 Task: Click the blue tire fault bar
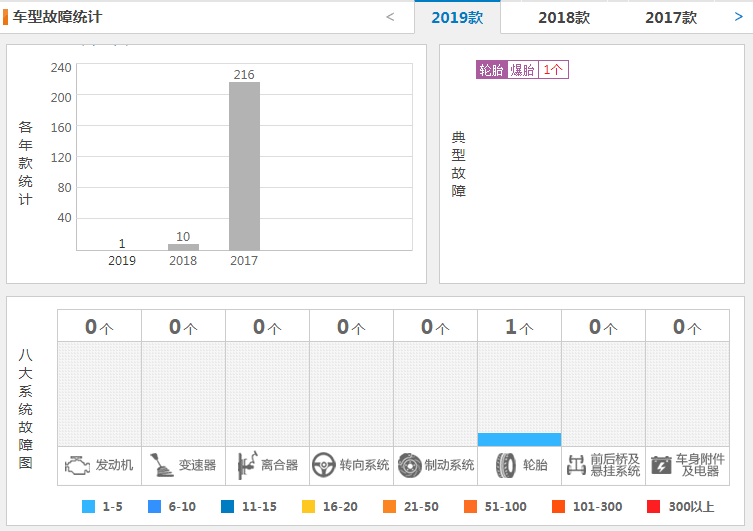click(519, 439)
